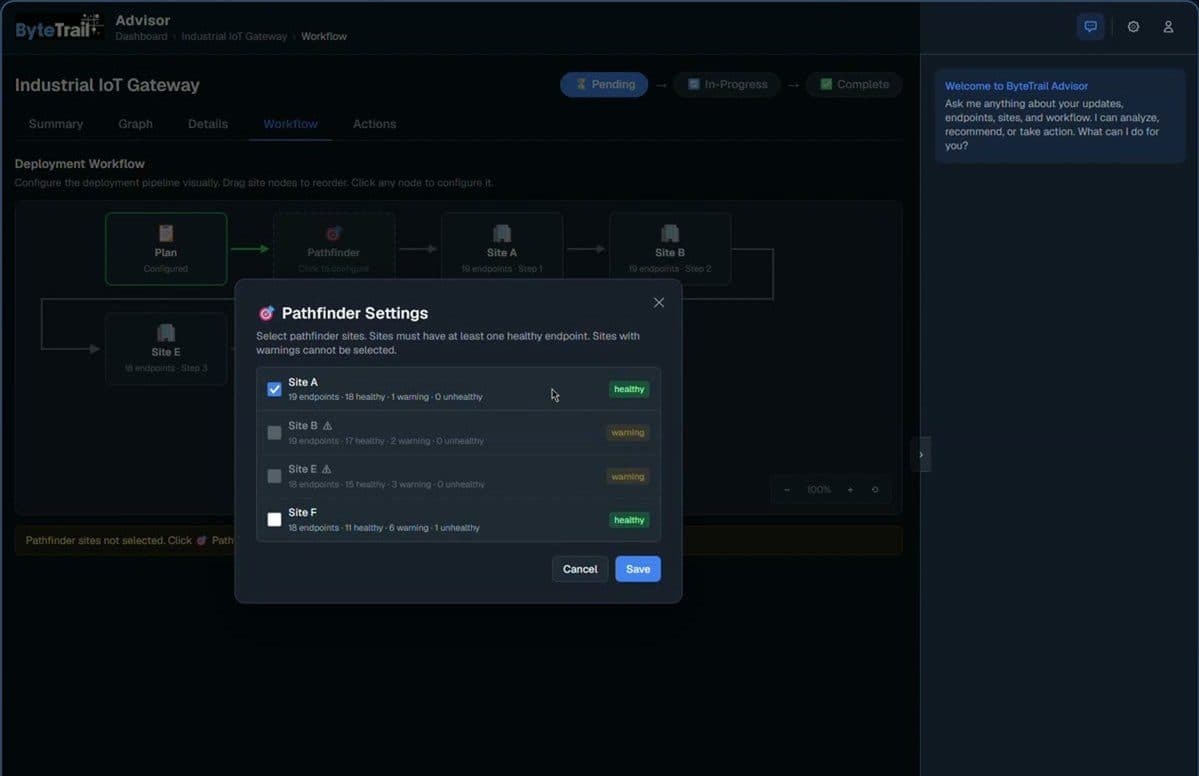
Task: Open the user profile icon
Action: [1168, 27]
